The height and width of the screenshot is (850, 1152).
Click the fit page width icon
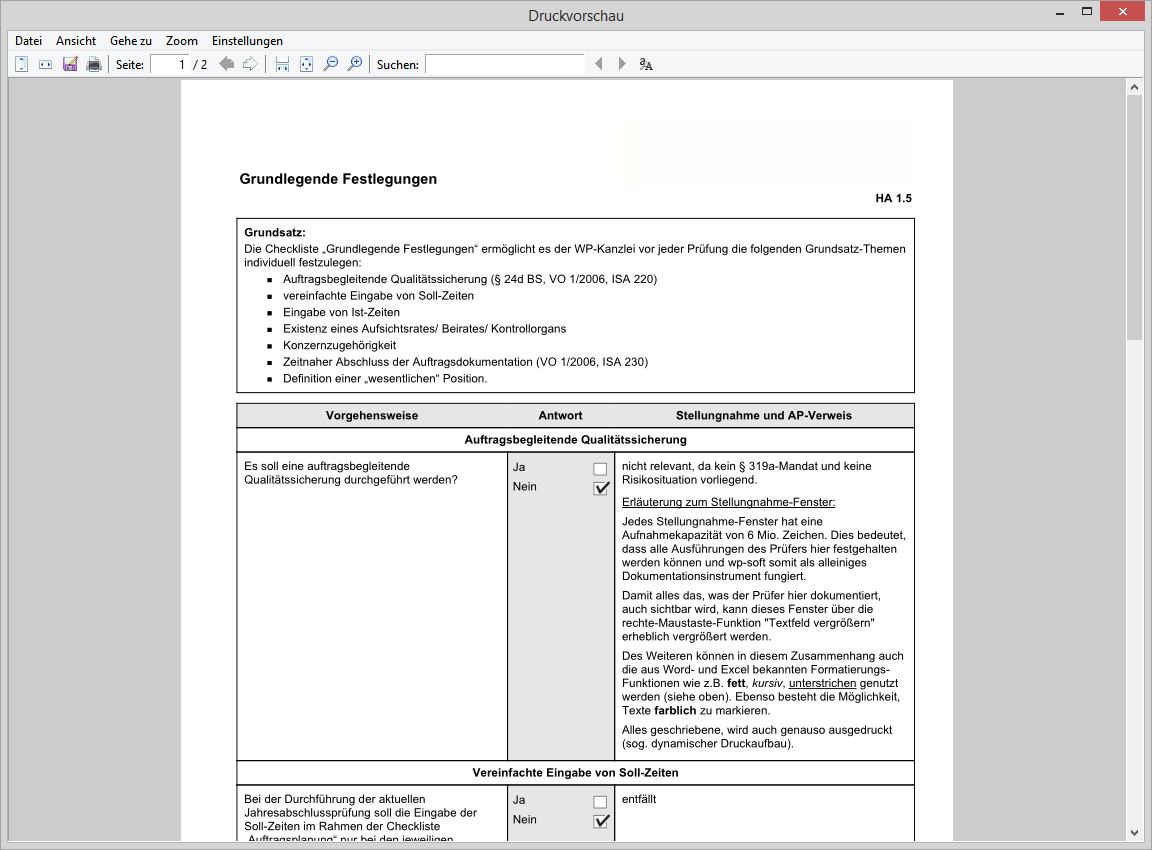pos(45,64)
